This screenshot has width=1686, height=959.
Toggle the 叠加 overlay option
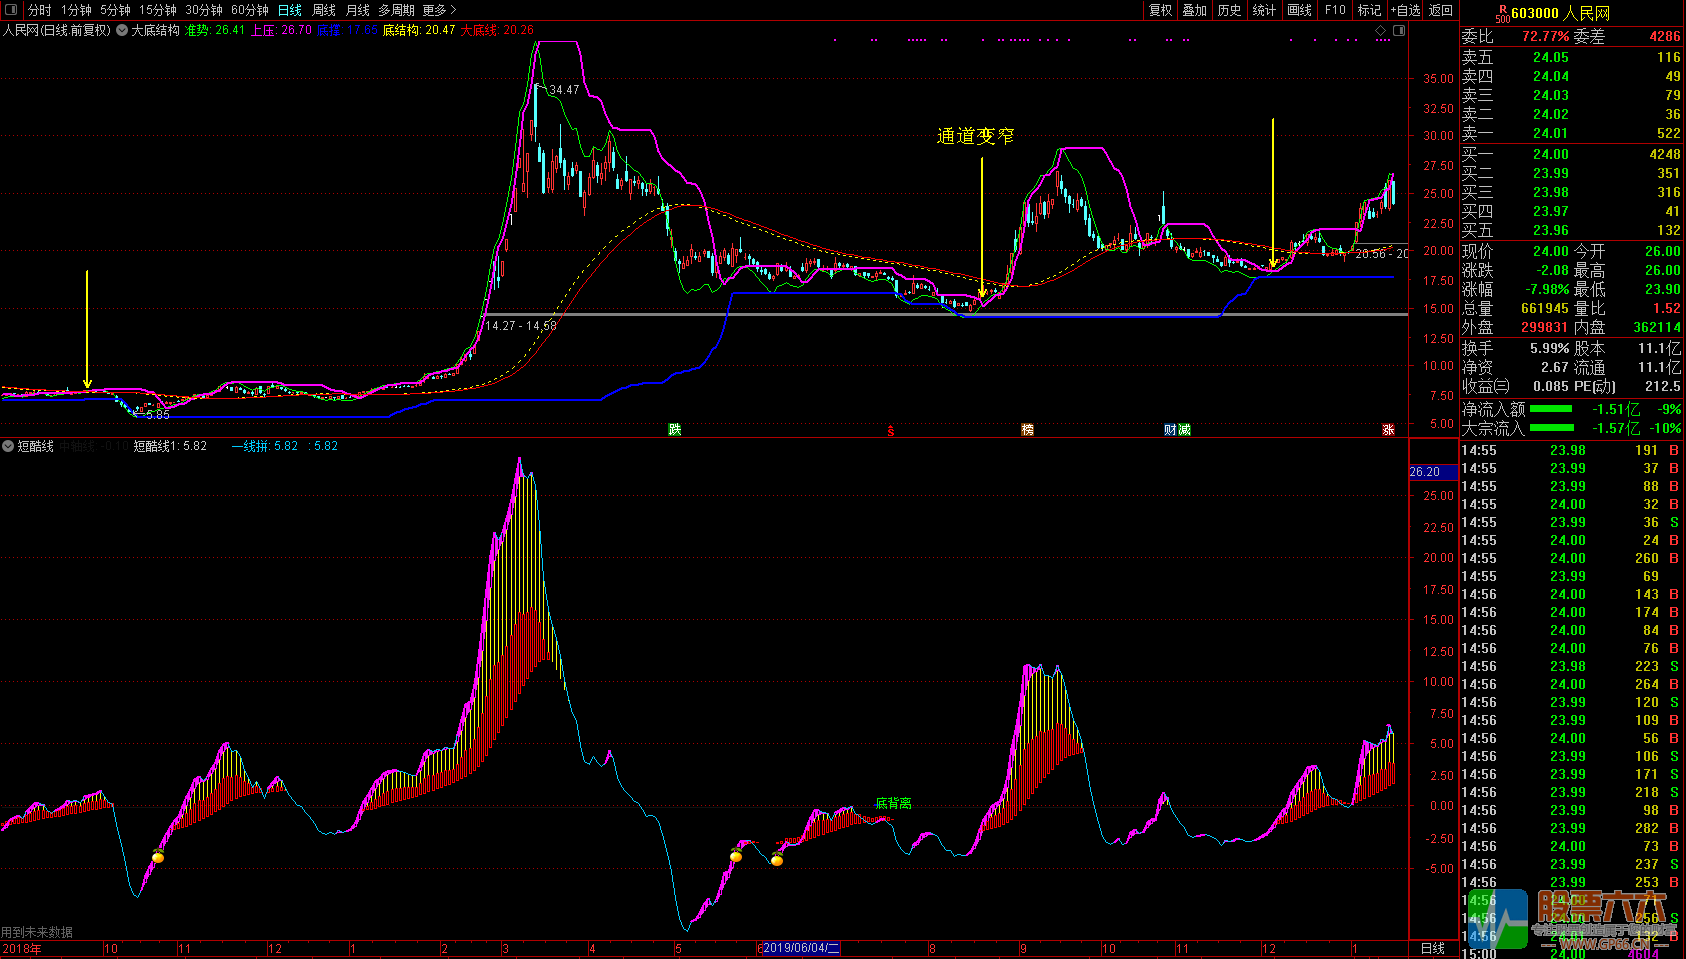tap(1194, 10)
